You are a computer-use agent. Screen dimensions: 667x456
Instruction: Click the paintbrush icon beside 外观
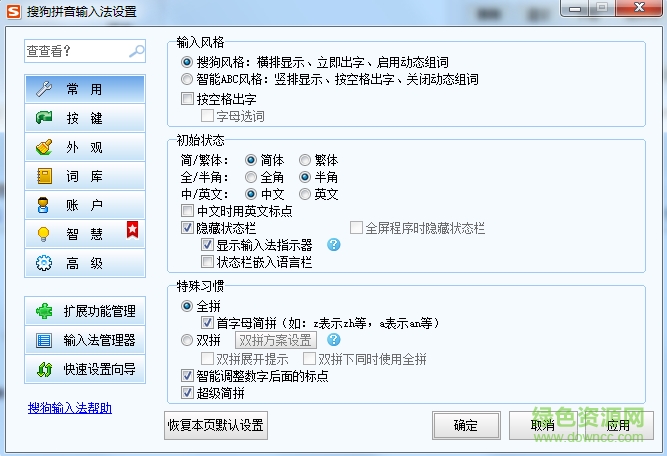pos(44,147)
